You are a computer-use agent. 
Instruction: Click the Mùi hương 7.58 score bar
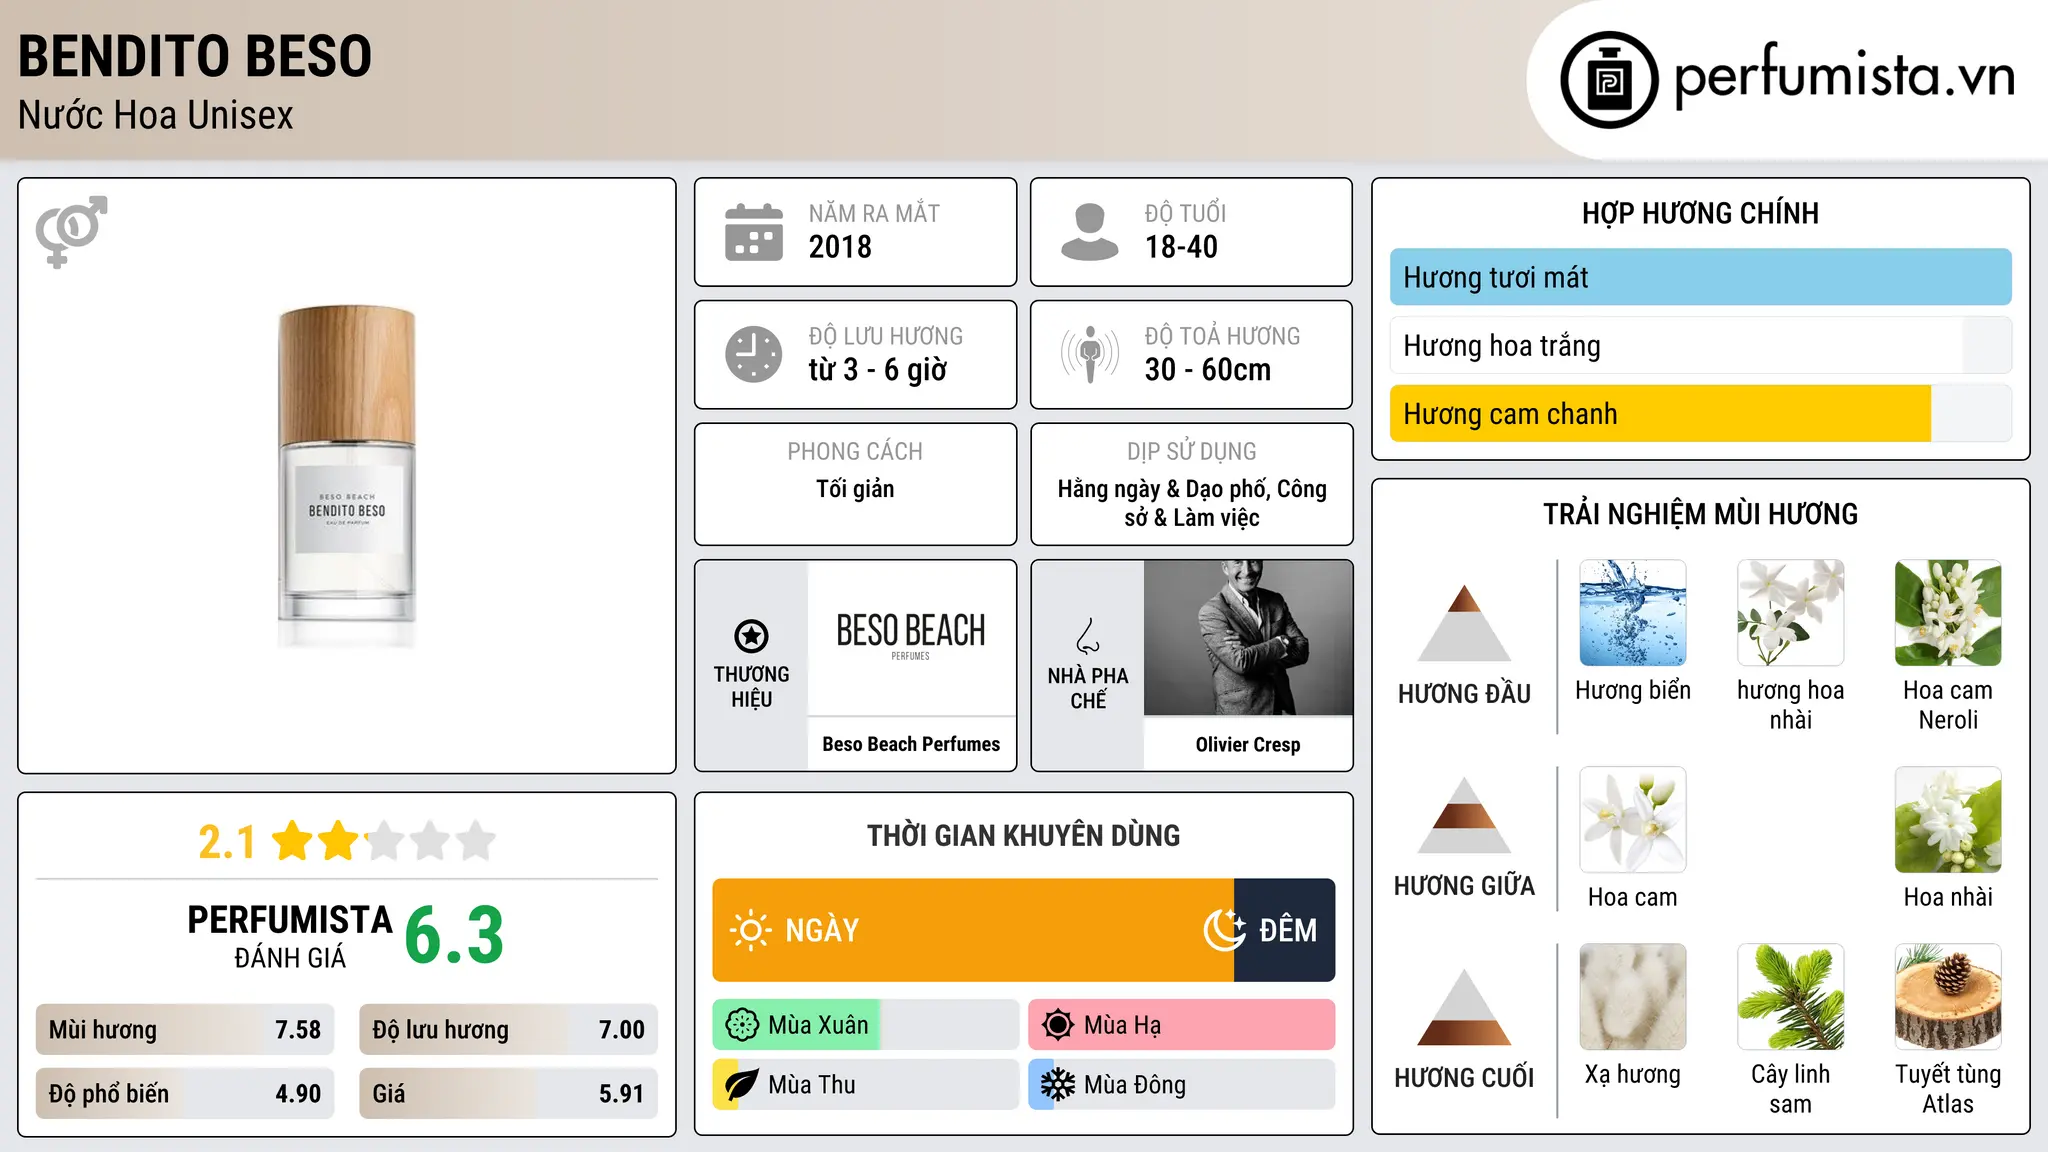(x=185, y=1030)
